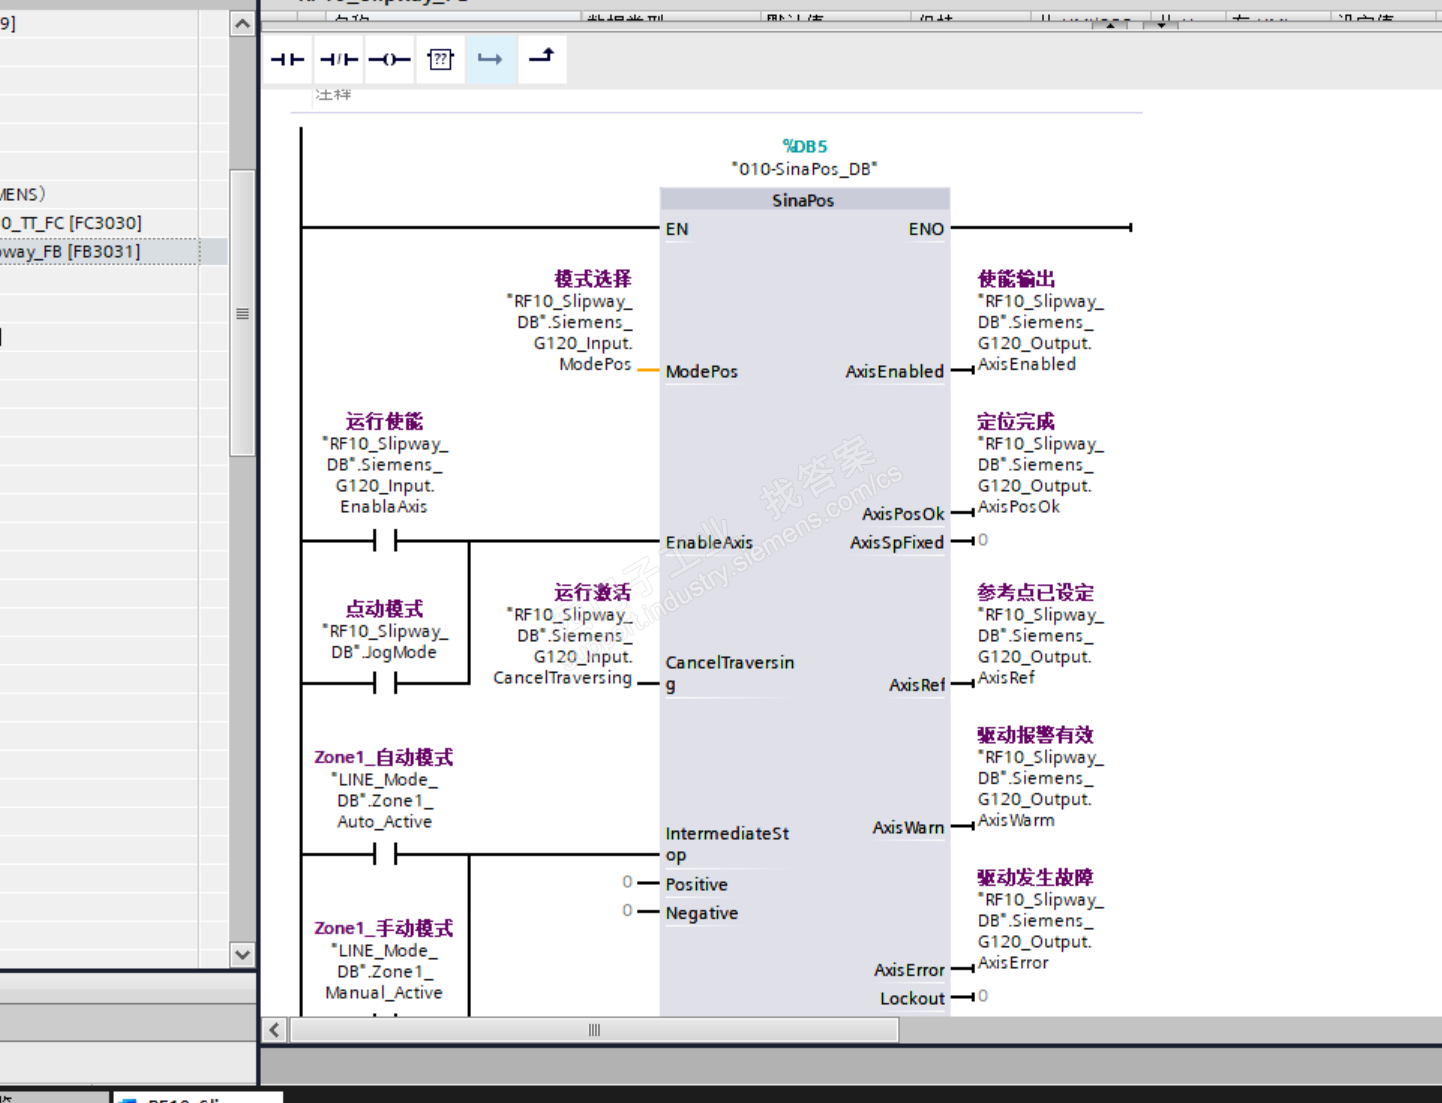This screenshot has height=1103, width=1442.
Task: Select the ModePos input pin
Action: click(702, 371)
